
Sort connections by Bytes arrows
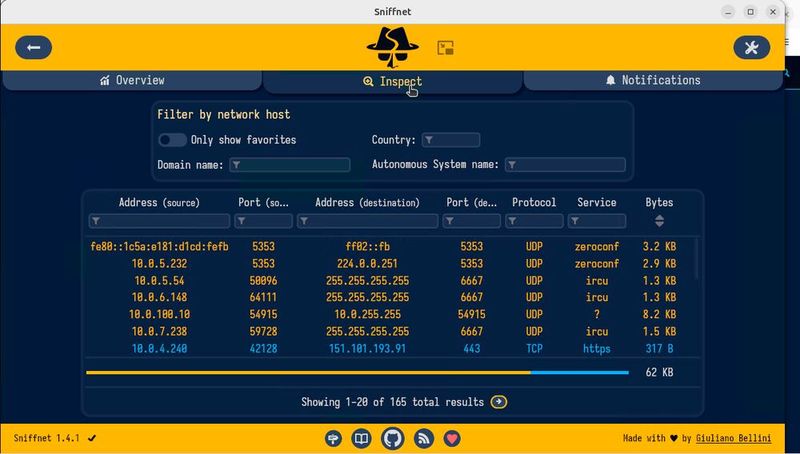[x=659, y=221]
